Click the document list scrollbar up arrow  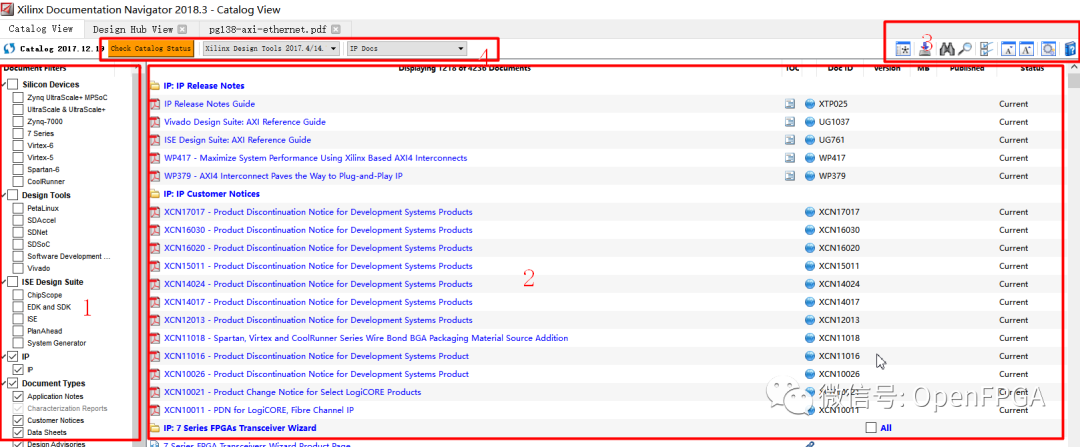pyautogui.click(x=1073, y=67)
